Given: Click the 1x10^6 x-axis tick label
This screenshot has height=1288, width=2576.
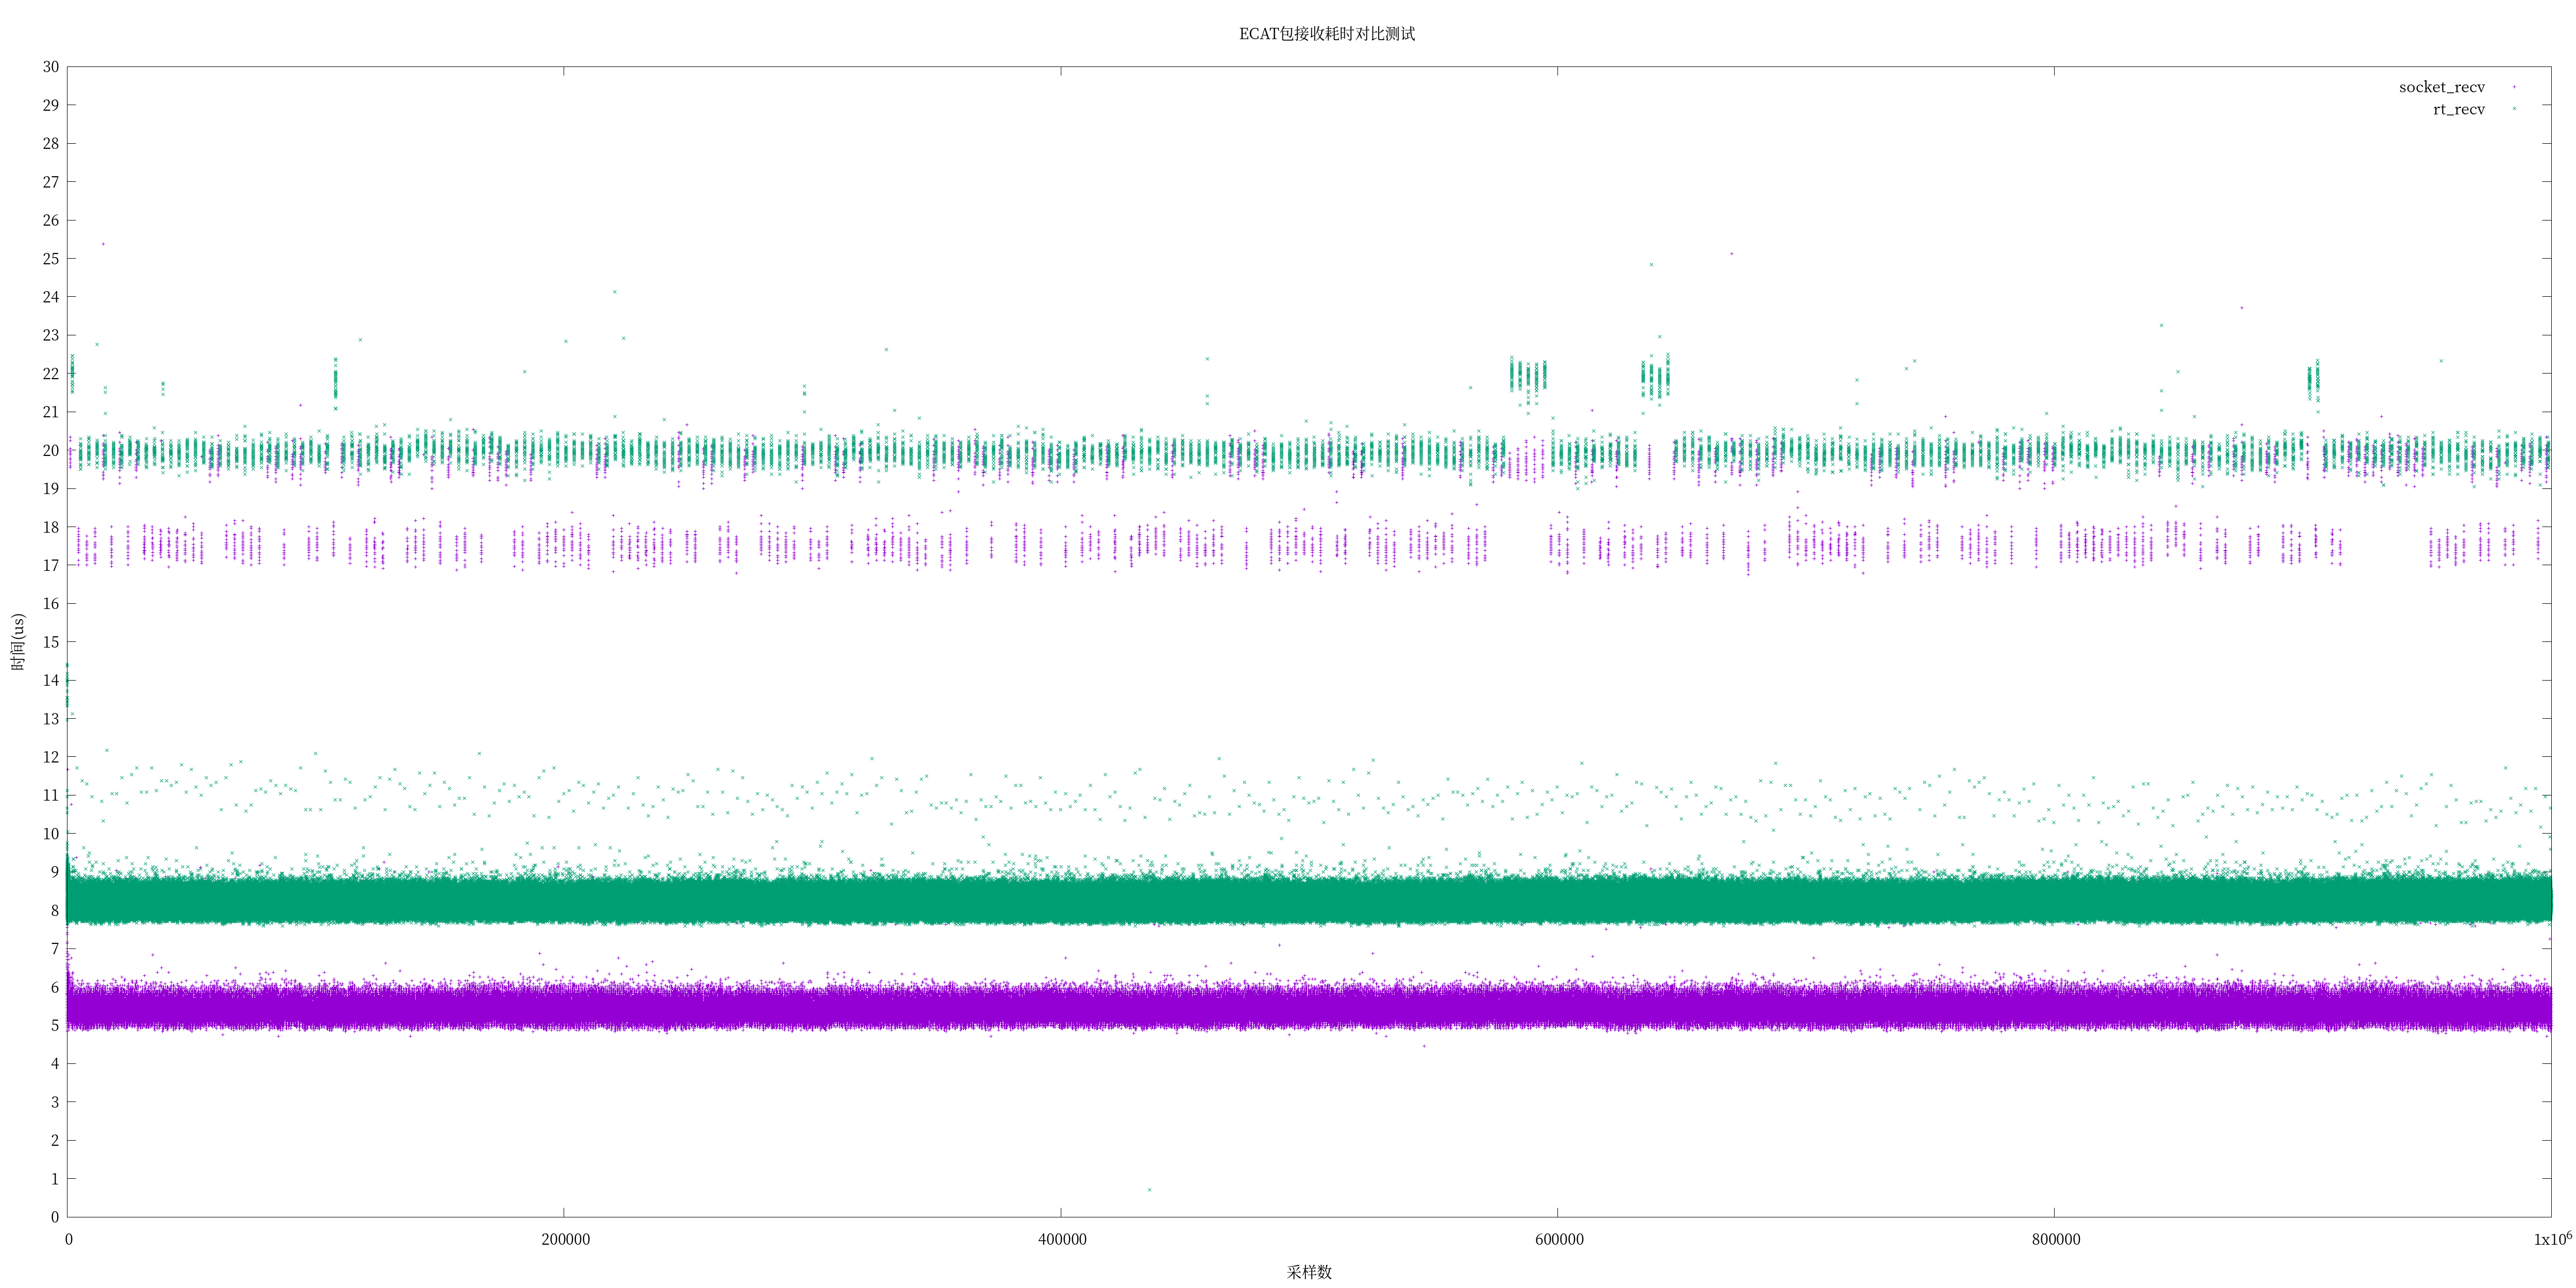Looking at the screenshot, I should click(2552, 1239).
